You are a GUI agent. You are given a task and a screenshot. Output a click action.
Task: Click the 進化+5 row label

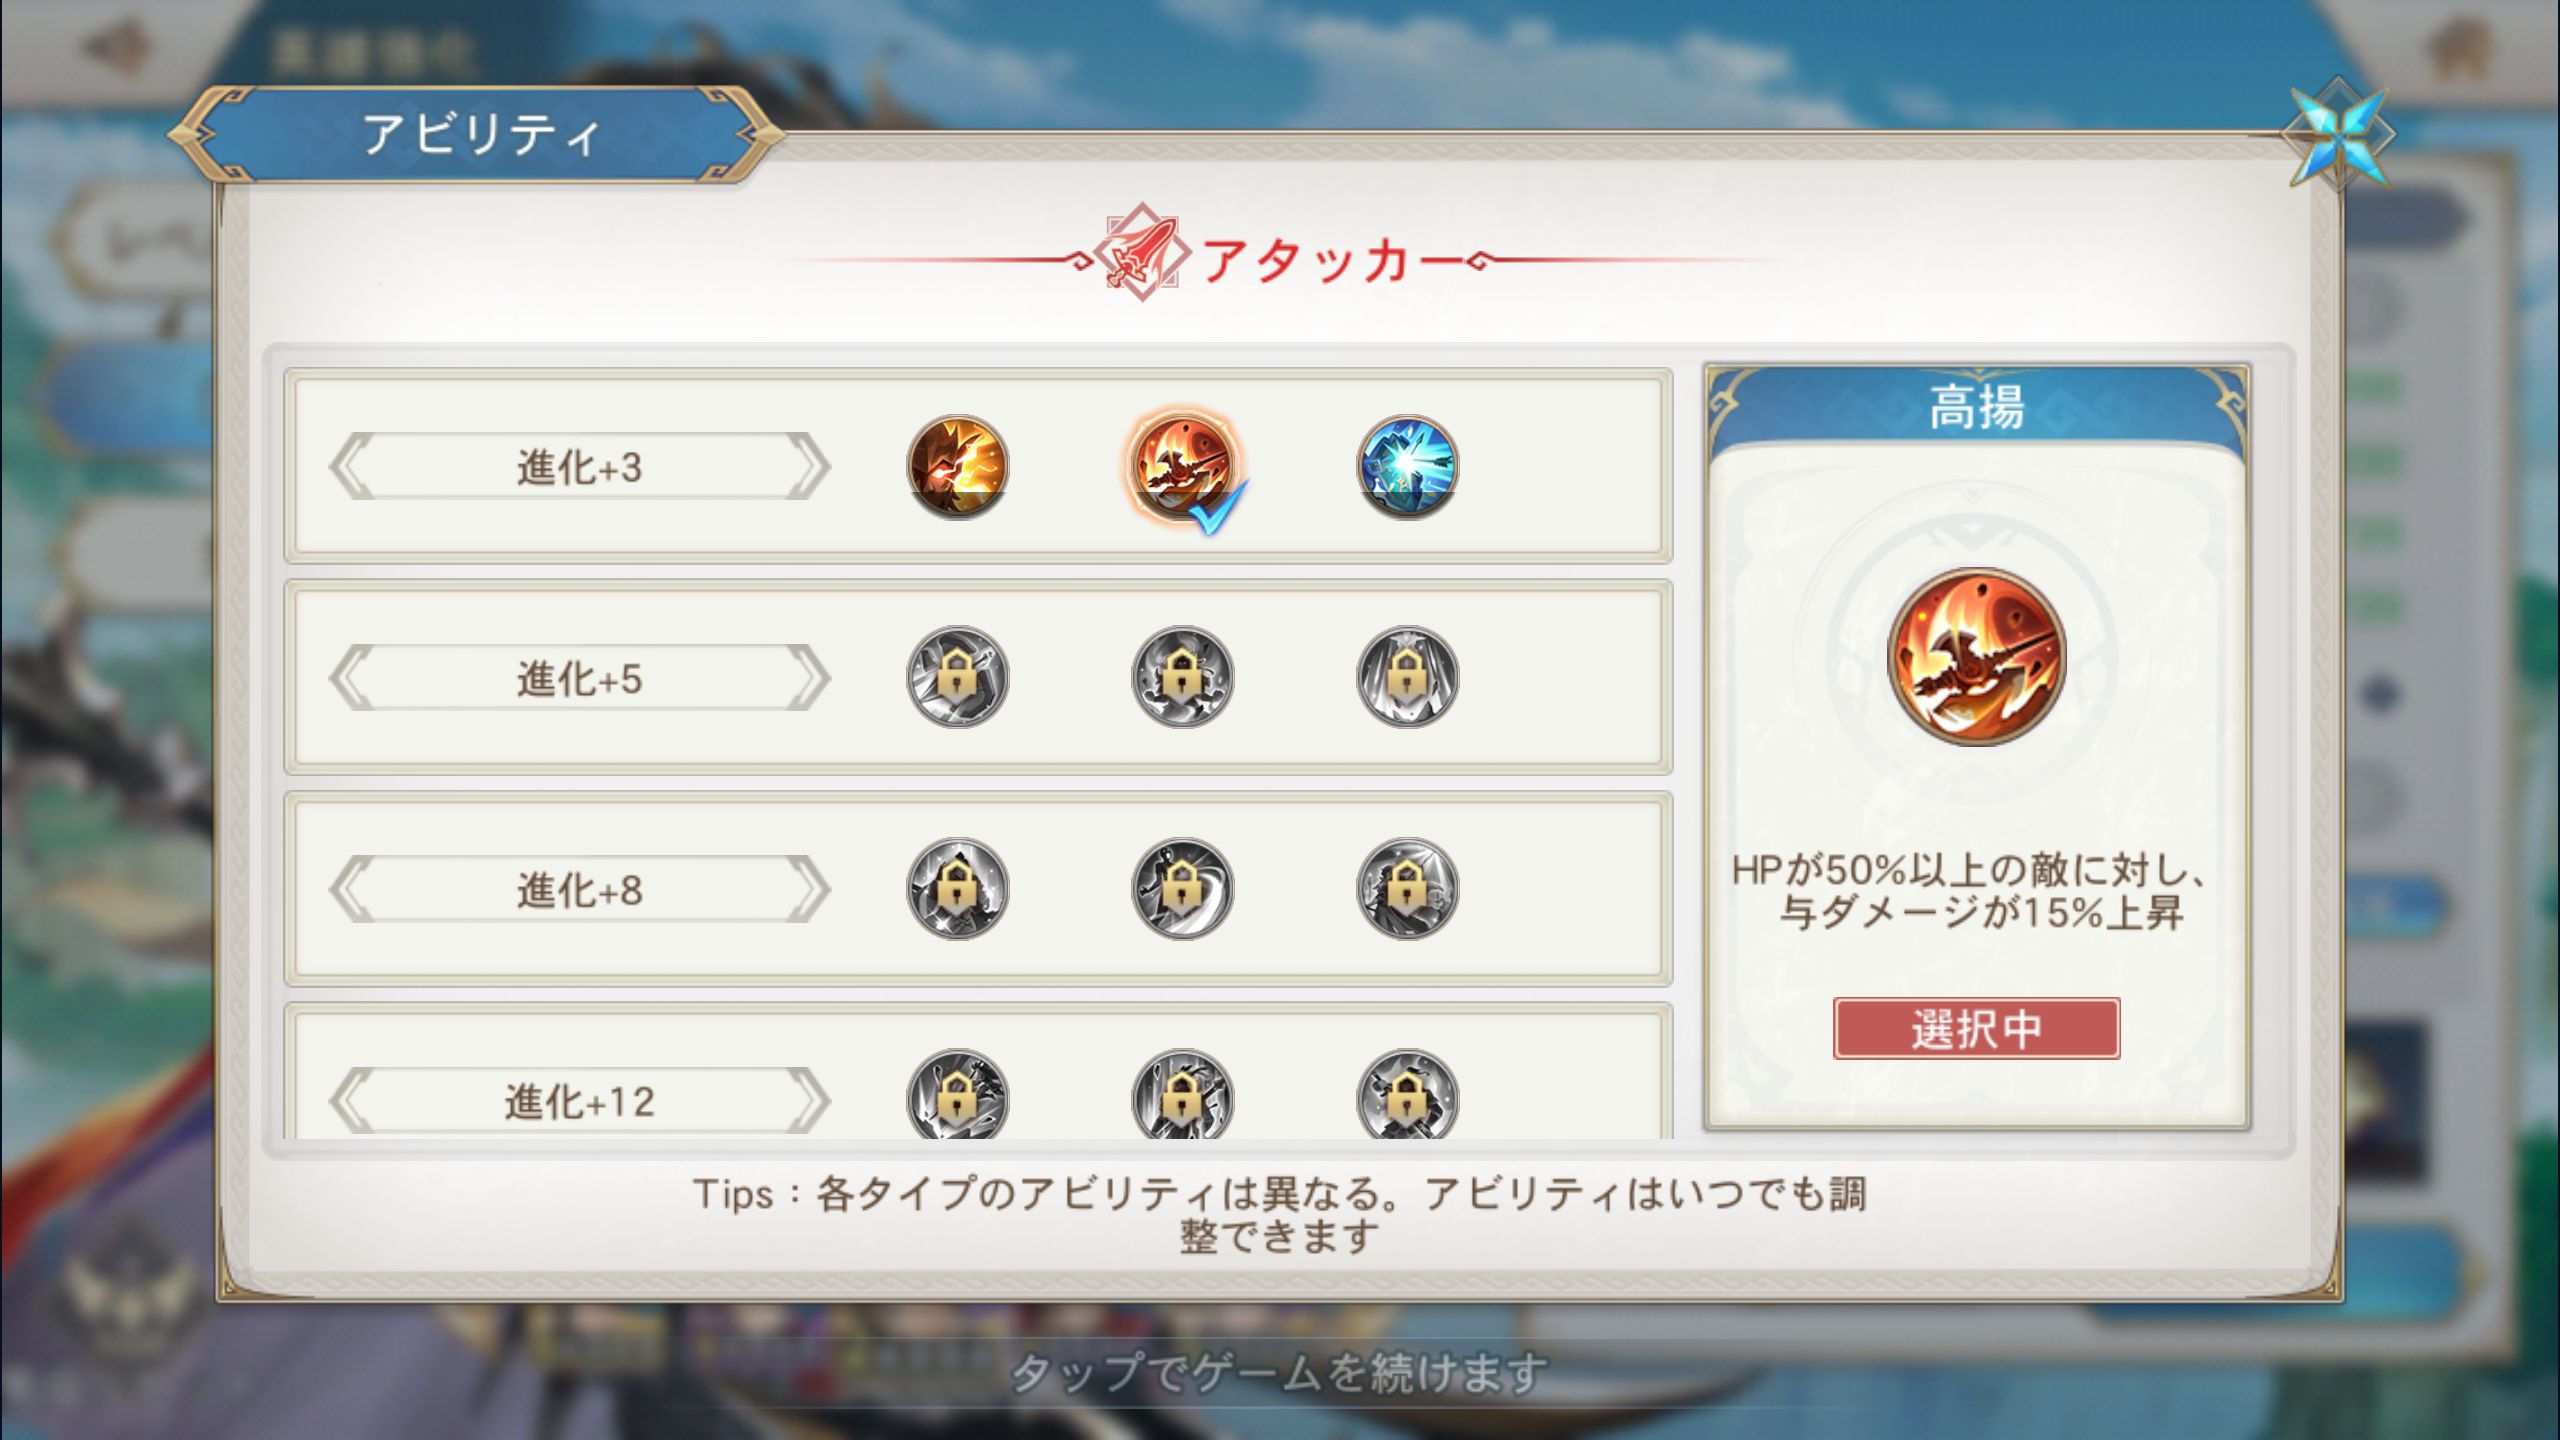[579, 678]
